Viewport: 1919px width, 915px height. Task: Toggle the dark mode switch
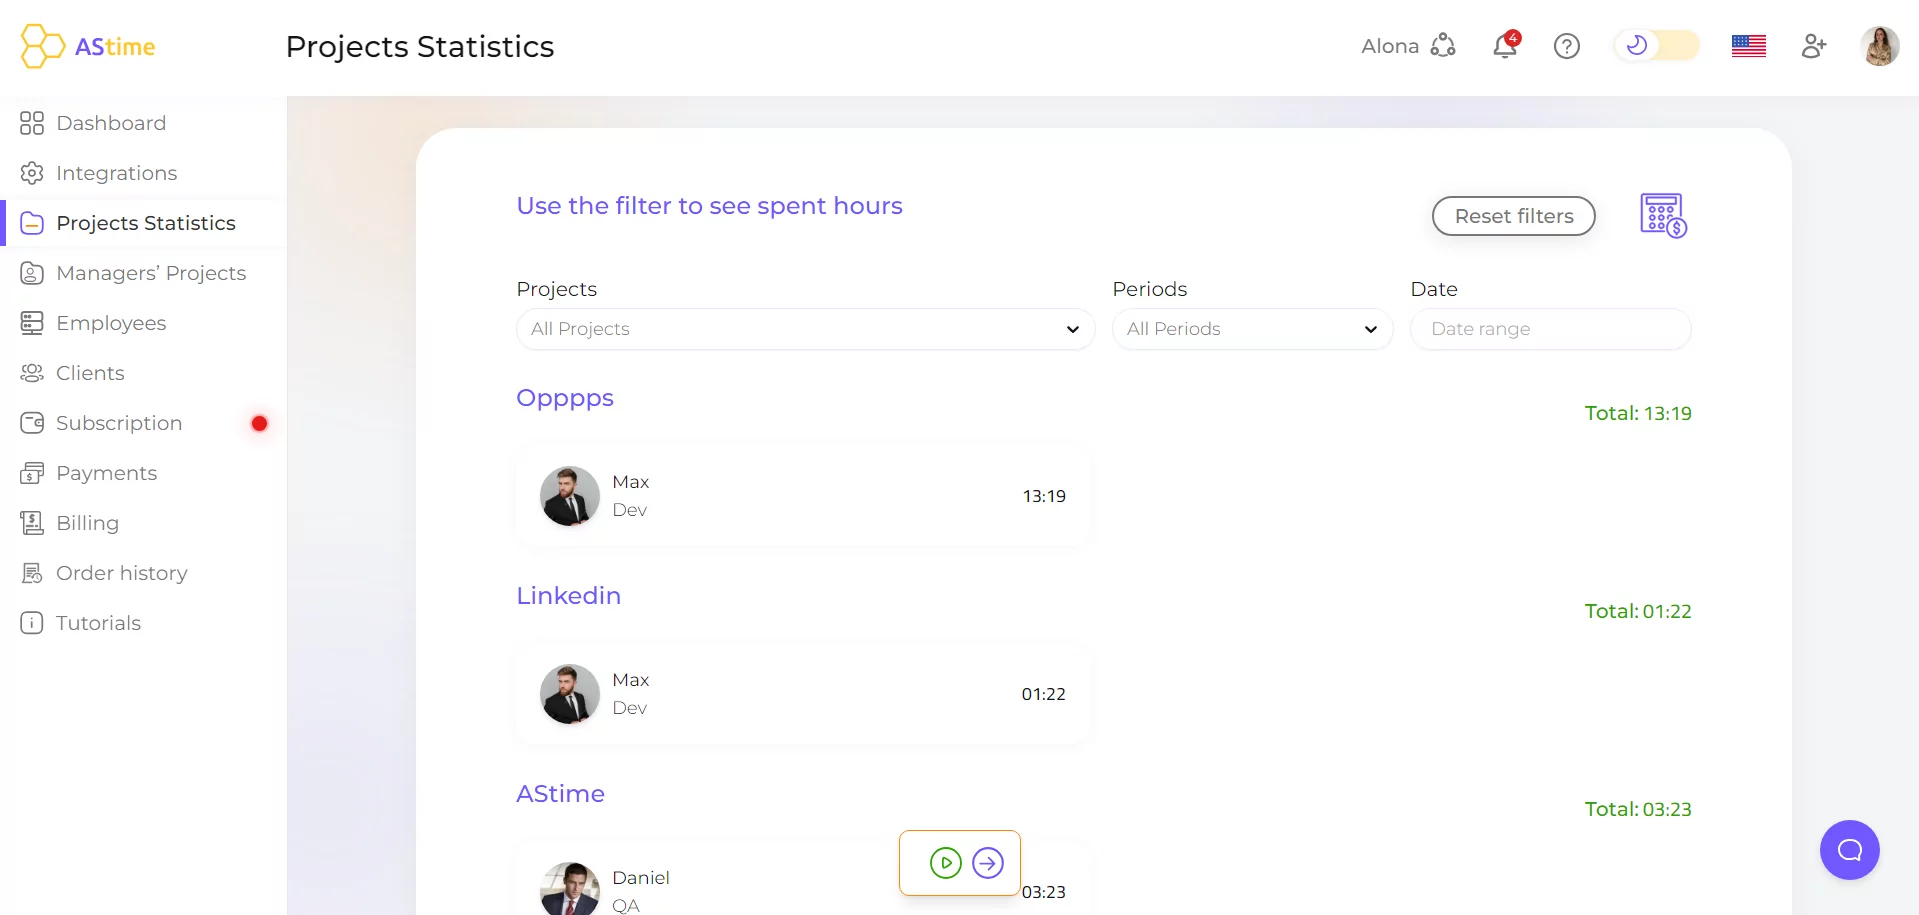click(x=1657, y=46)
